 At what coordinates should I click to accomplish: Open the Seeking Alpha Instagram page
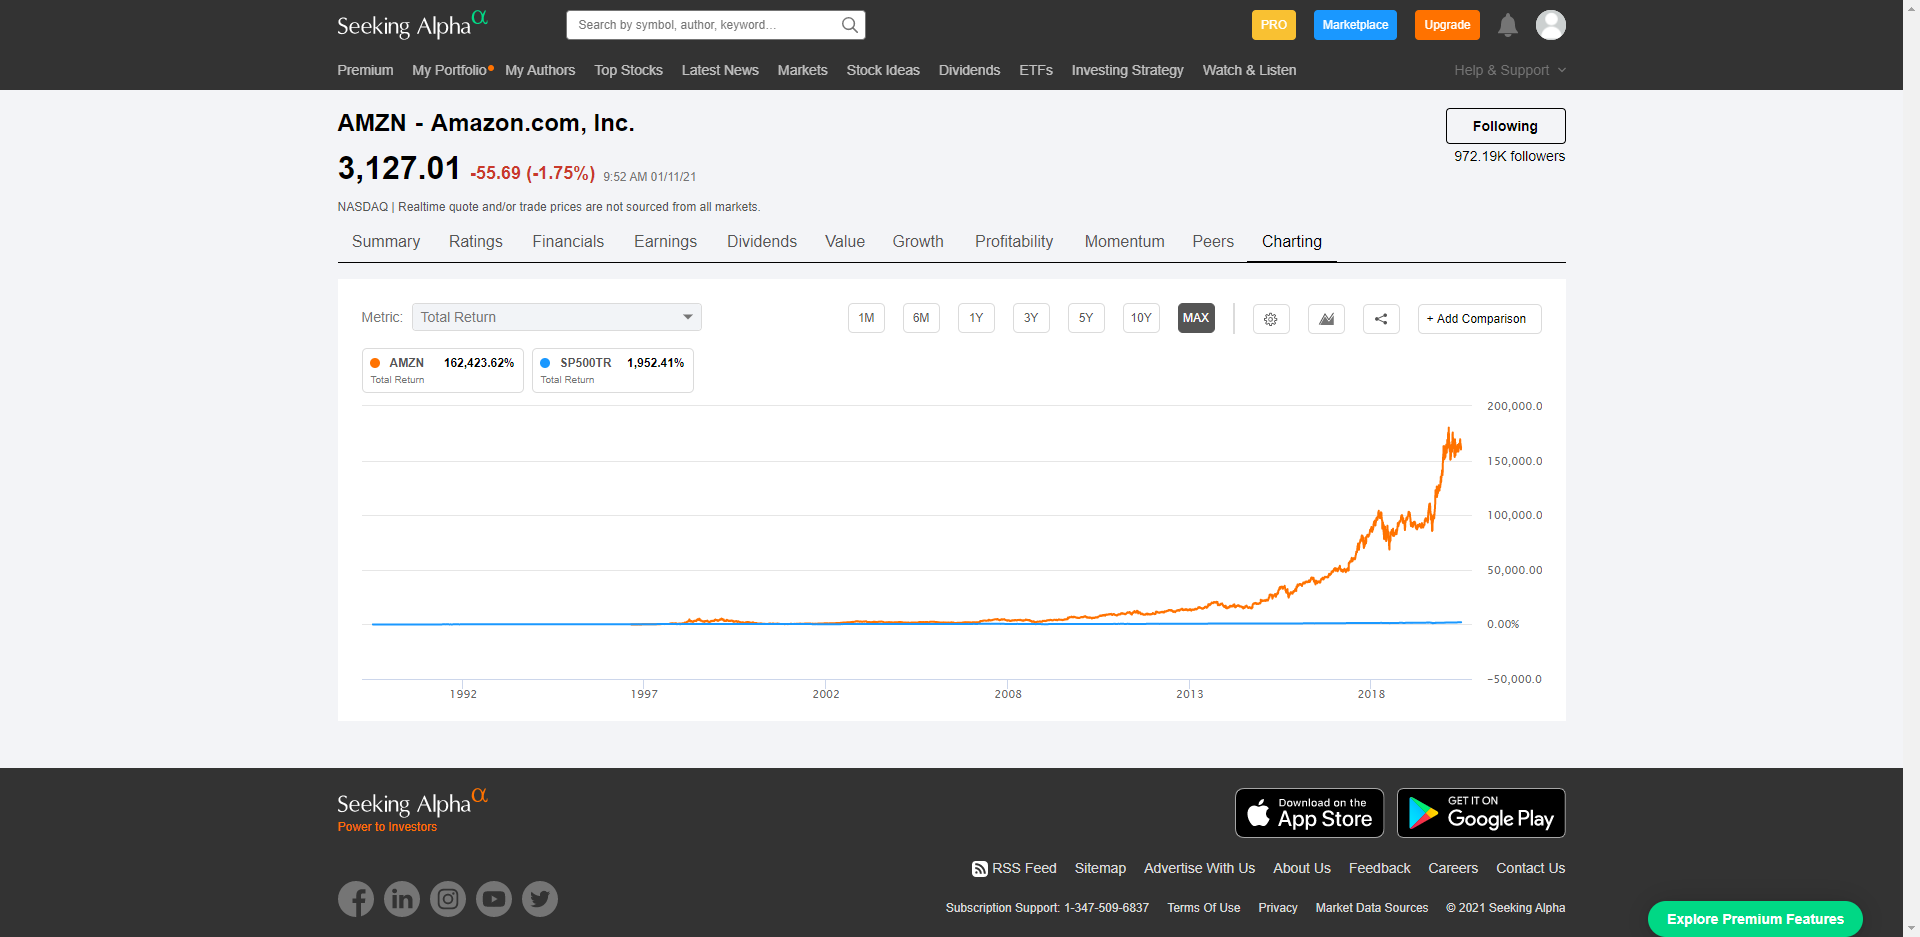[x=448, y=899]
